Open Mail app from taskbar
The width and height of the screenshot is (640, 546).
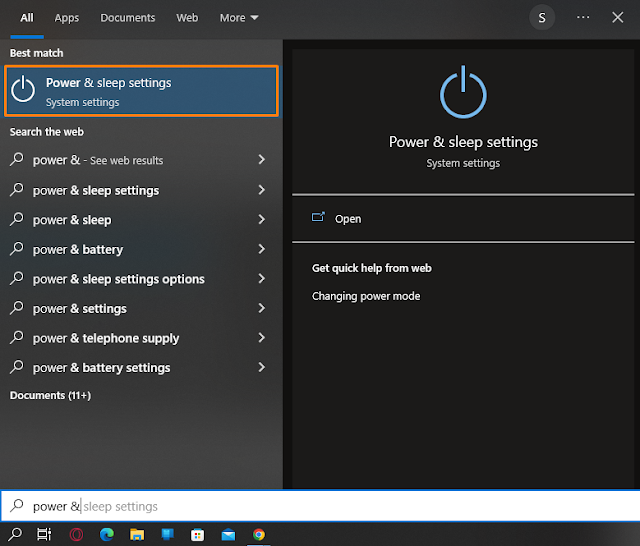tap(228, 534)
